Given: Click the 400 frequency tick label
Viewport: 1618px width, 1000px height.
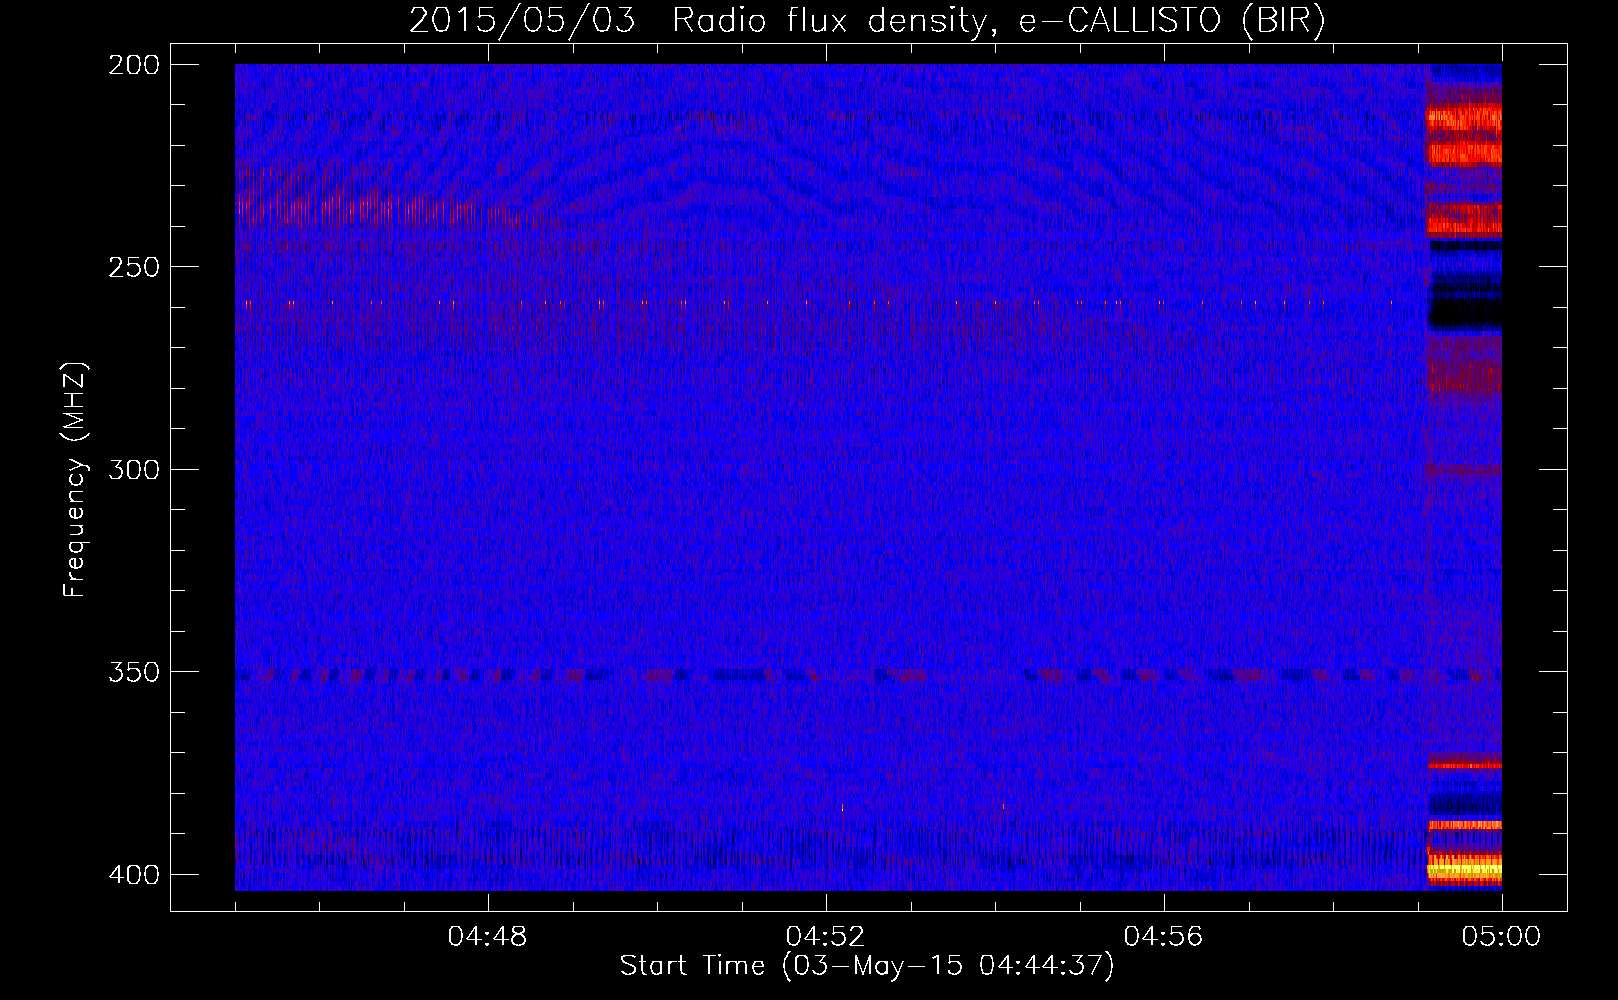Looking at the screenshot, I should (x=133, y=875).
